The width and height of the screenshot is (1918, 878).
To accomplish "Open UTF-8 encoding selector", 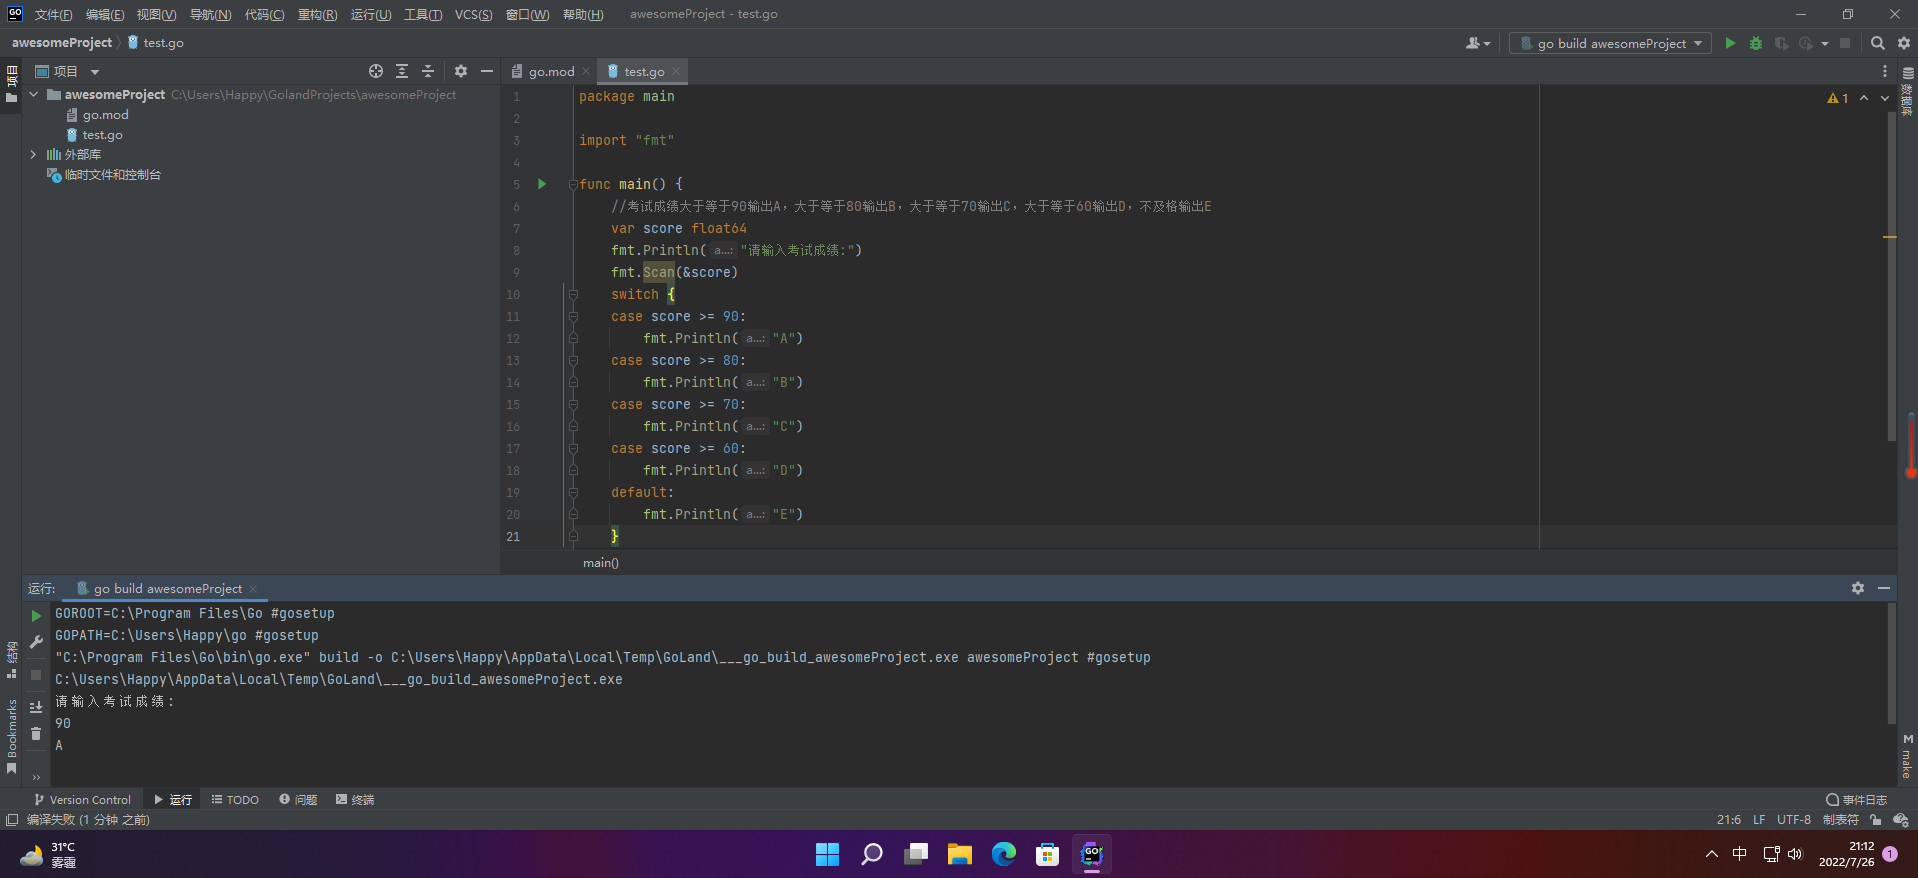I will coord(1794,820).
